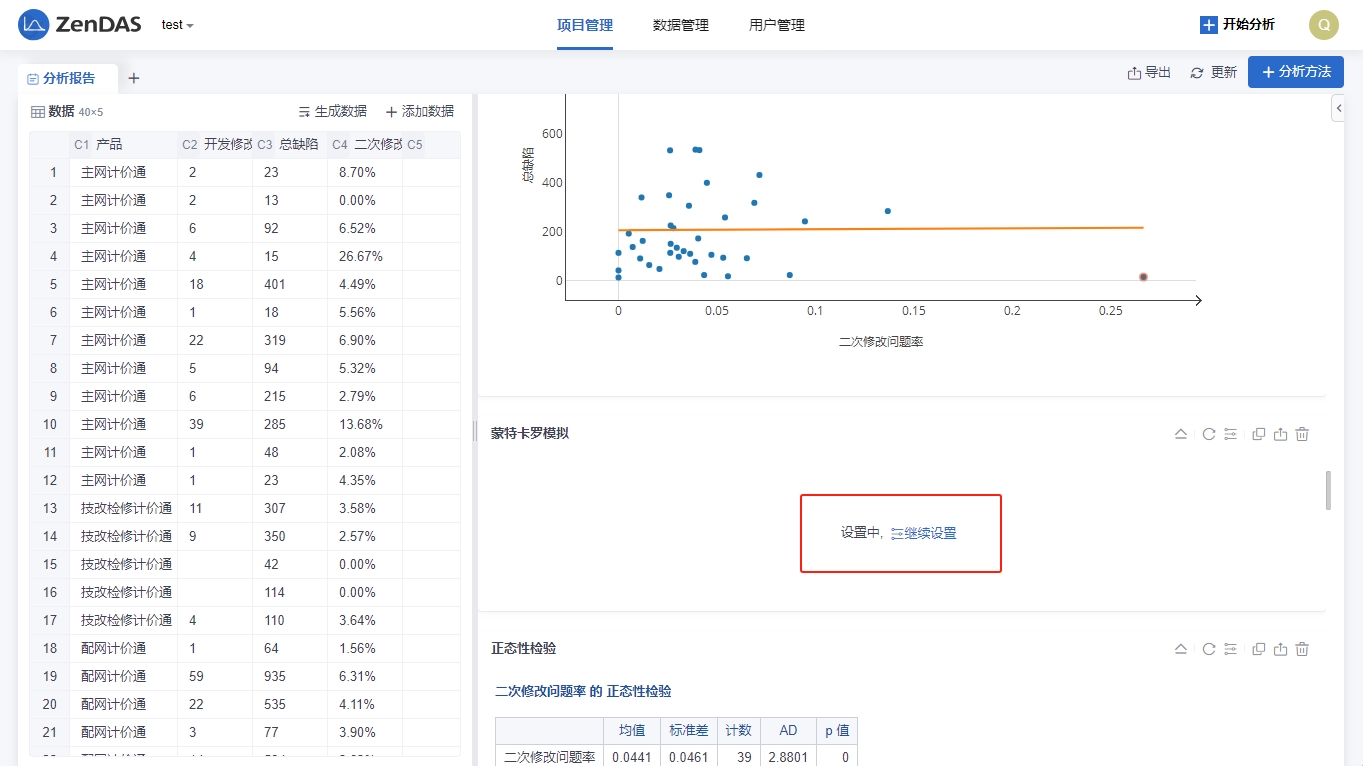Duplicate the 正态性检验 panel

(x=1259, y=649)
